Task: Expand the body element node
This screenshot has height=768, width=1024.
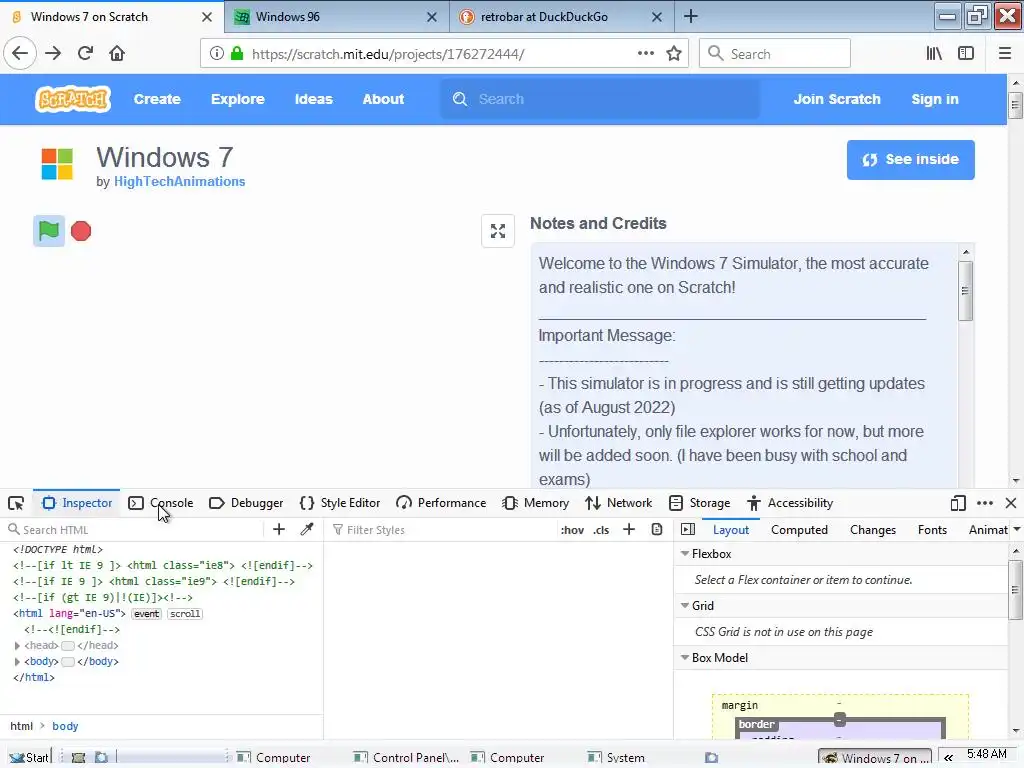Action: (17, 662)
